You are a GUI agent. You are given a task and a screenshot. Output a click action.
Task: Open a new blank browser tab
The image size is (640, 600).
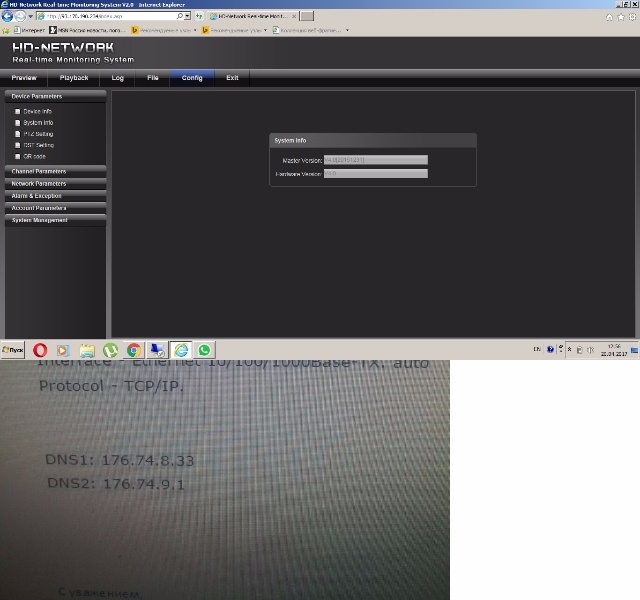coord(307,16)
